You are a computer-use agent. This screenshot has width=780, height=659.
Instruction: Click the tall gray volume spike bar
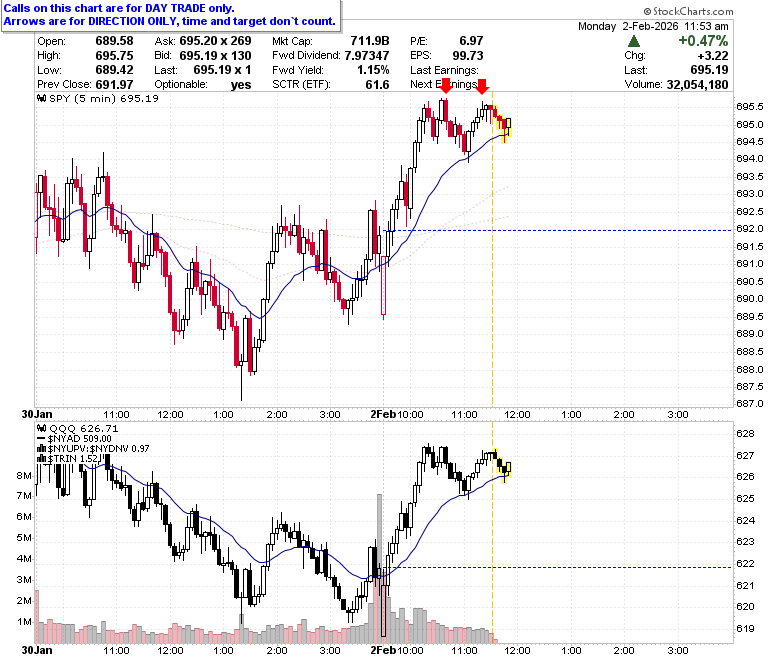point(380,568)
